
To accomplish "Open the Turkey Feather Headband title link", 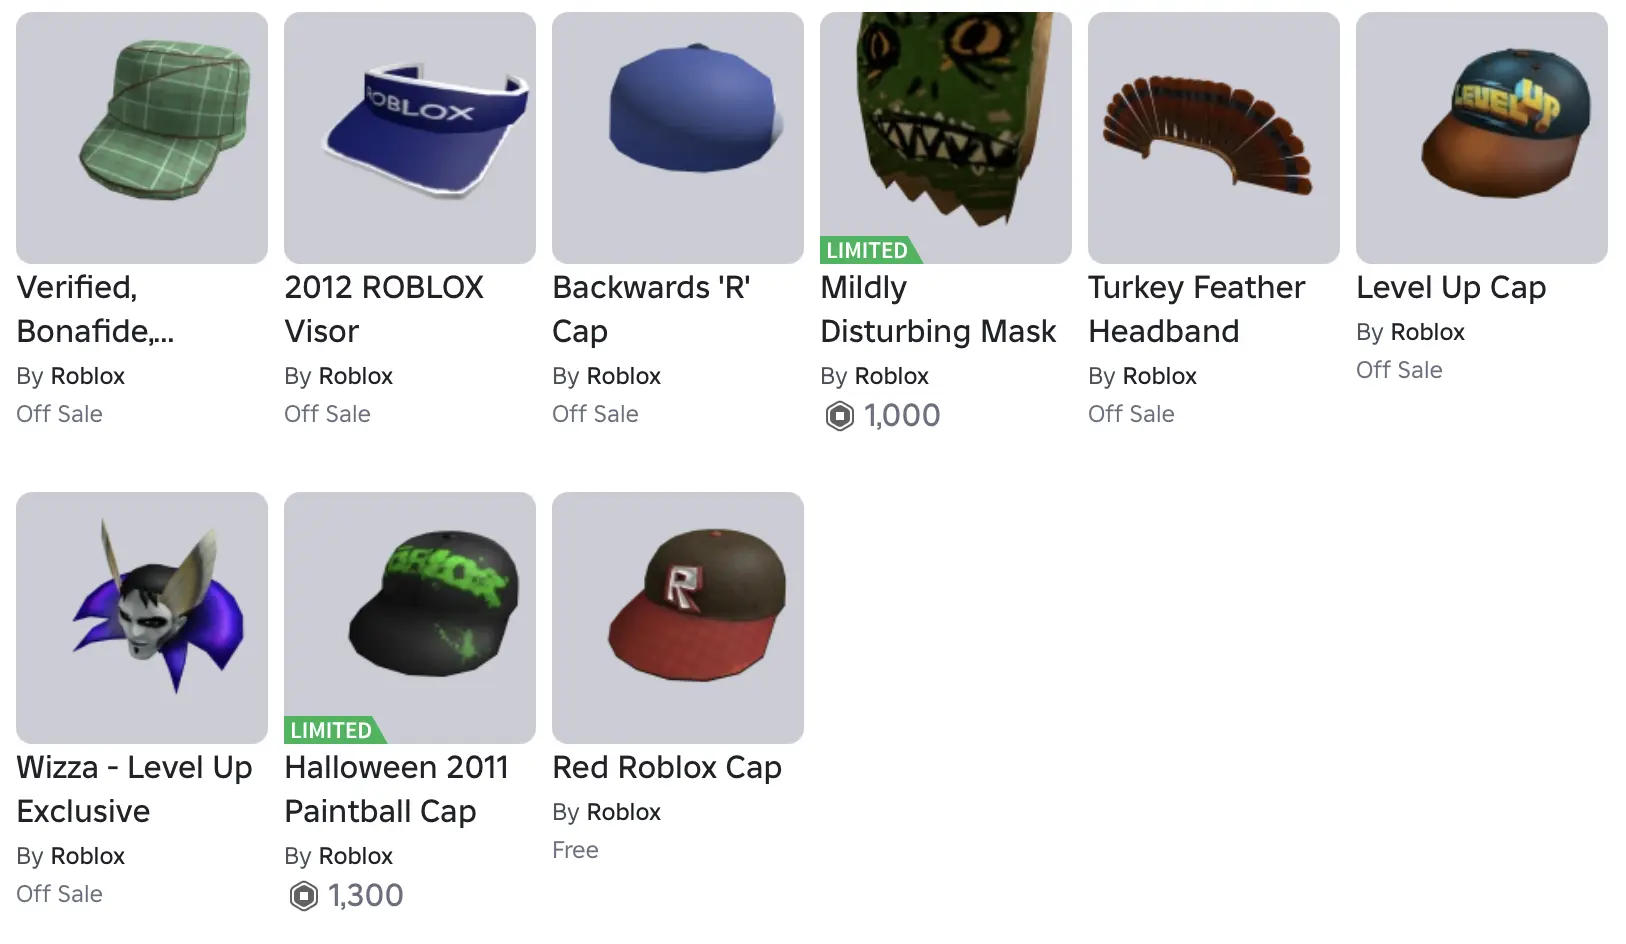I will [1196, 309].
